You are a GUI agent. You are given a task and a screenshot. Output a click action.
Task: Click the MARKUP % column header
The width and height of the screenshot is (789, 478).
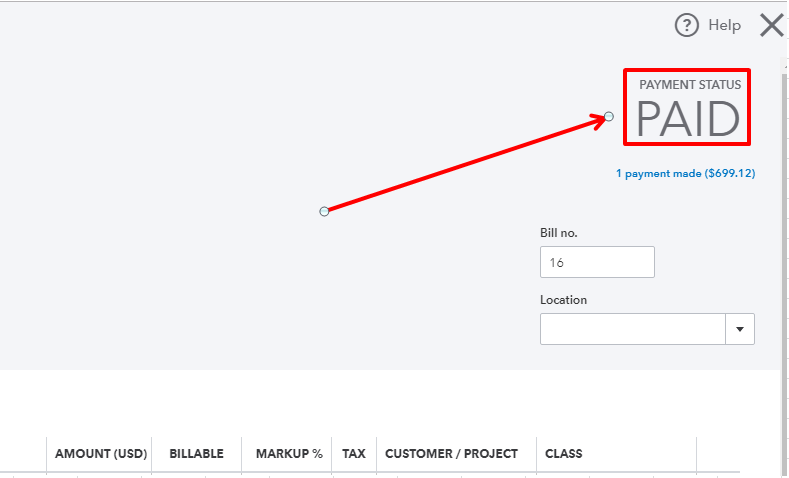[x=289, y=454]
